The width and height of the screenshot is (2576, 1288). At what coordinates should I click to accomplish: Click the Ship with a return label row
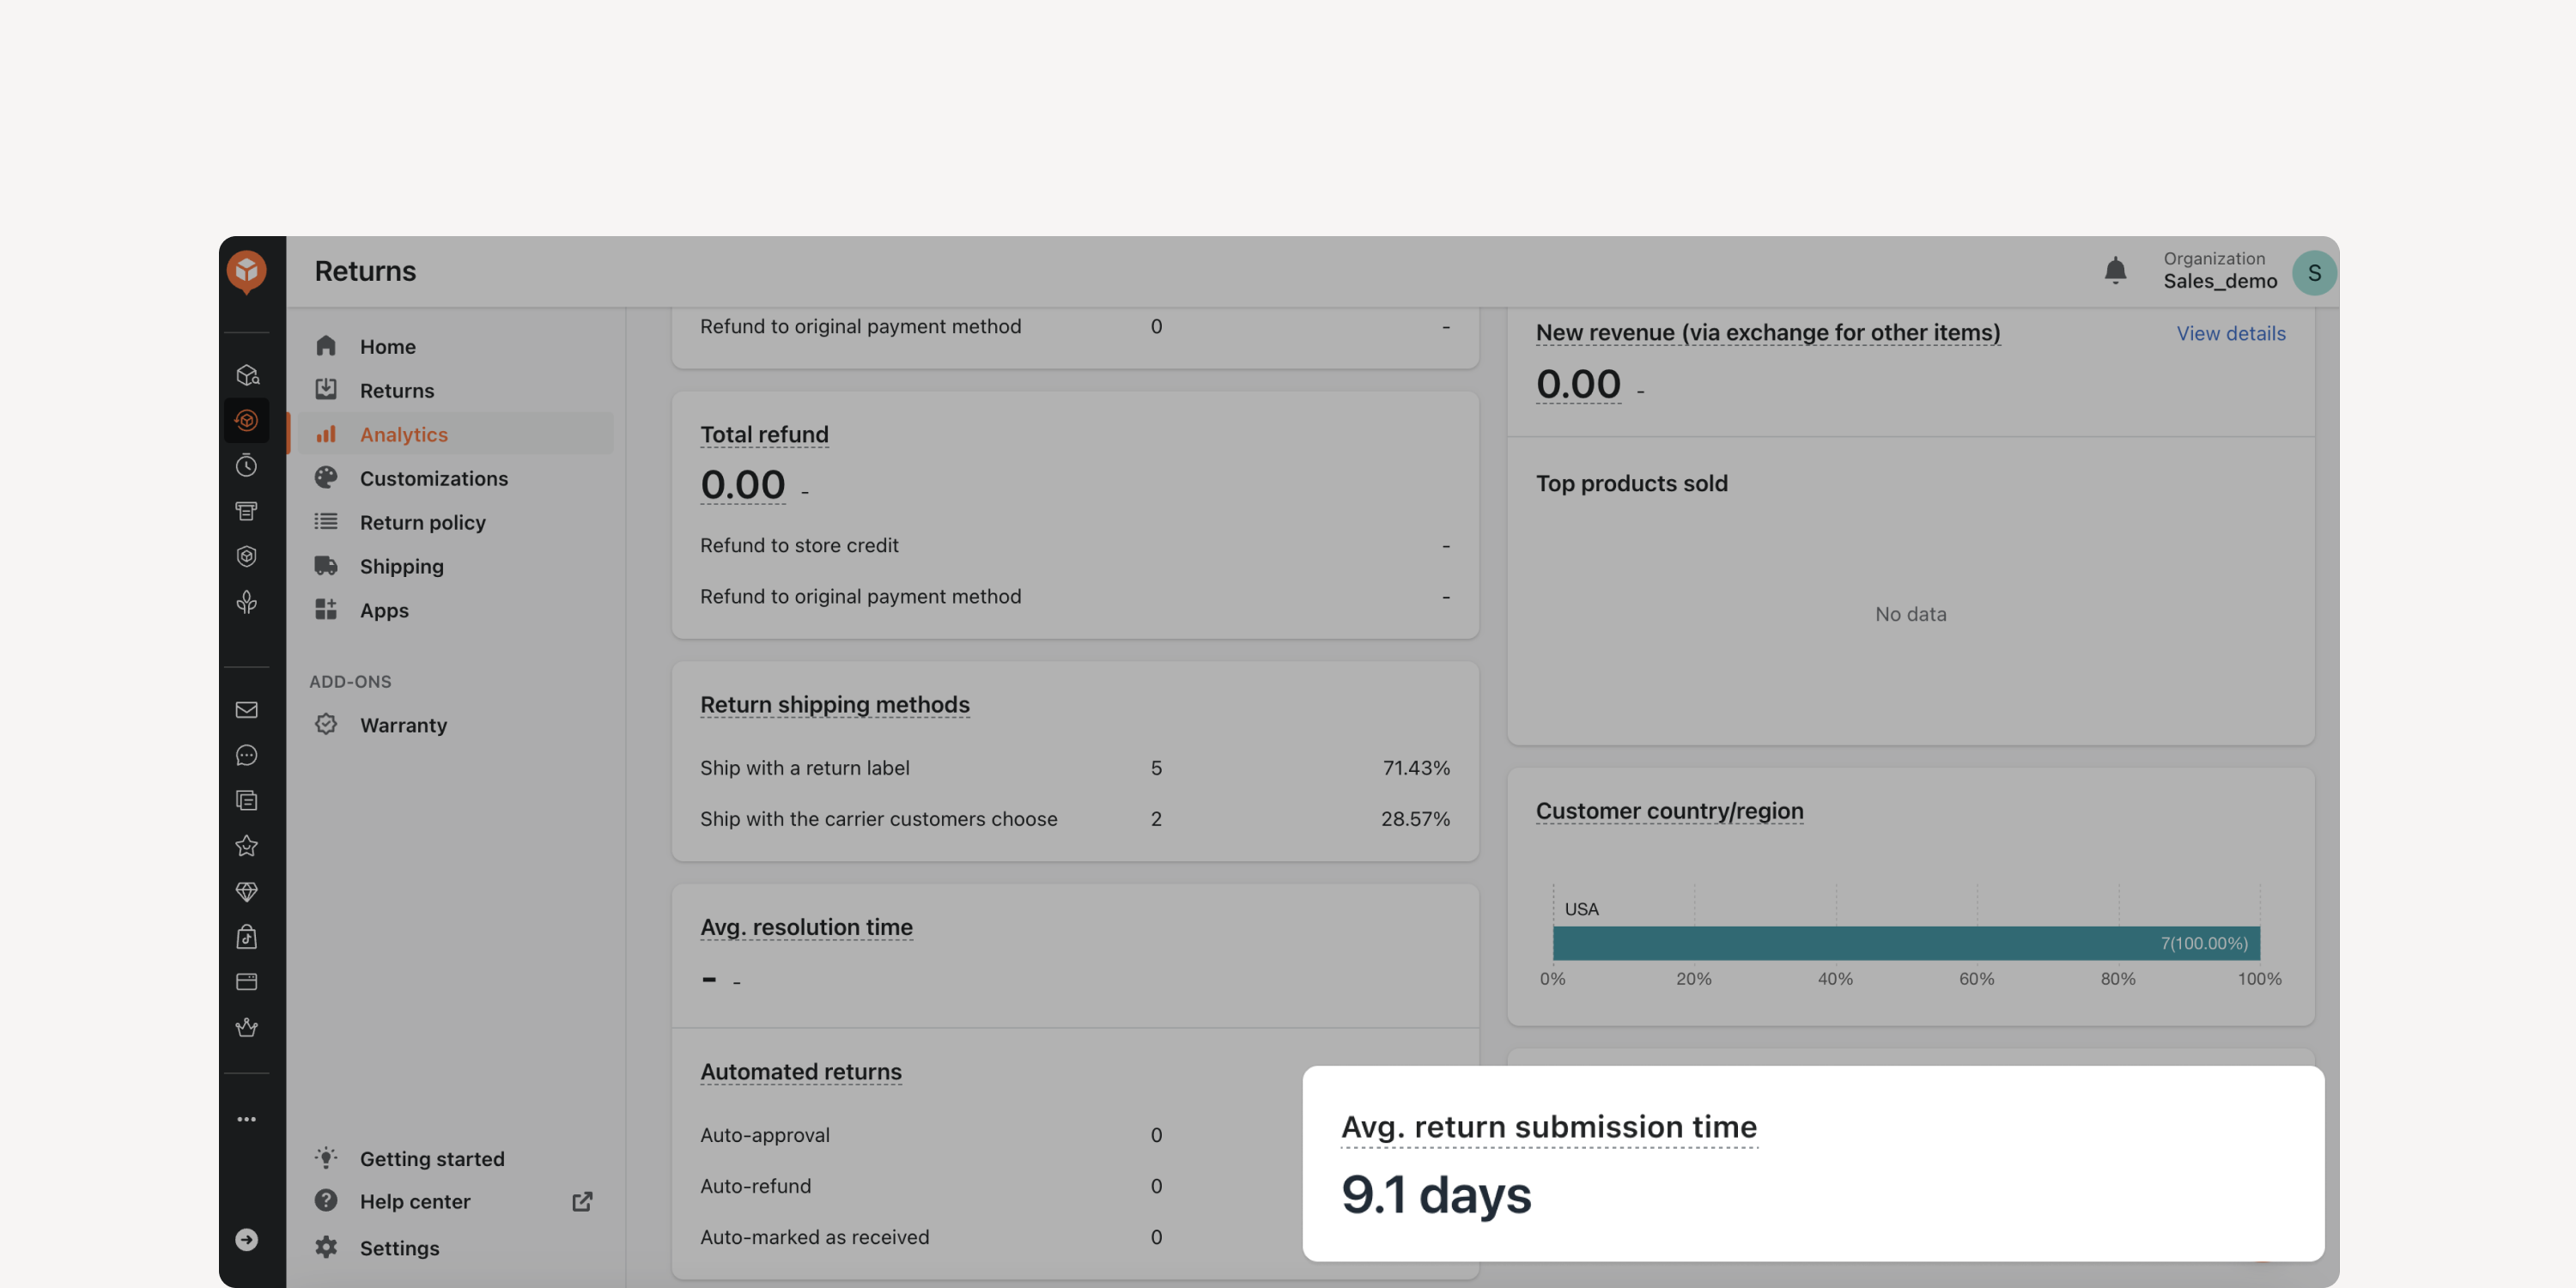pos(1074,768)
